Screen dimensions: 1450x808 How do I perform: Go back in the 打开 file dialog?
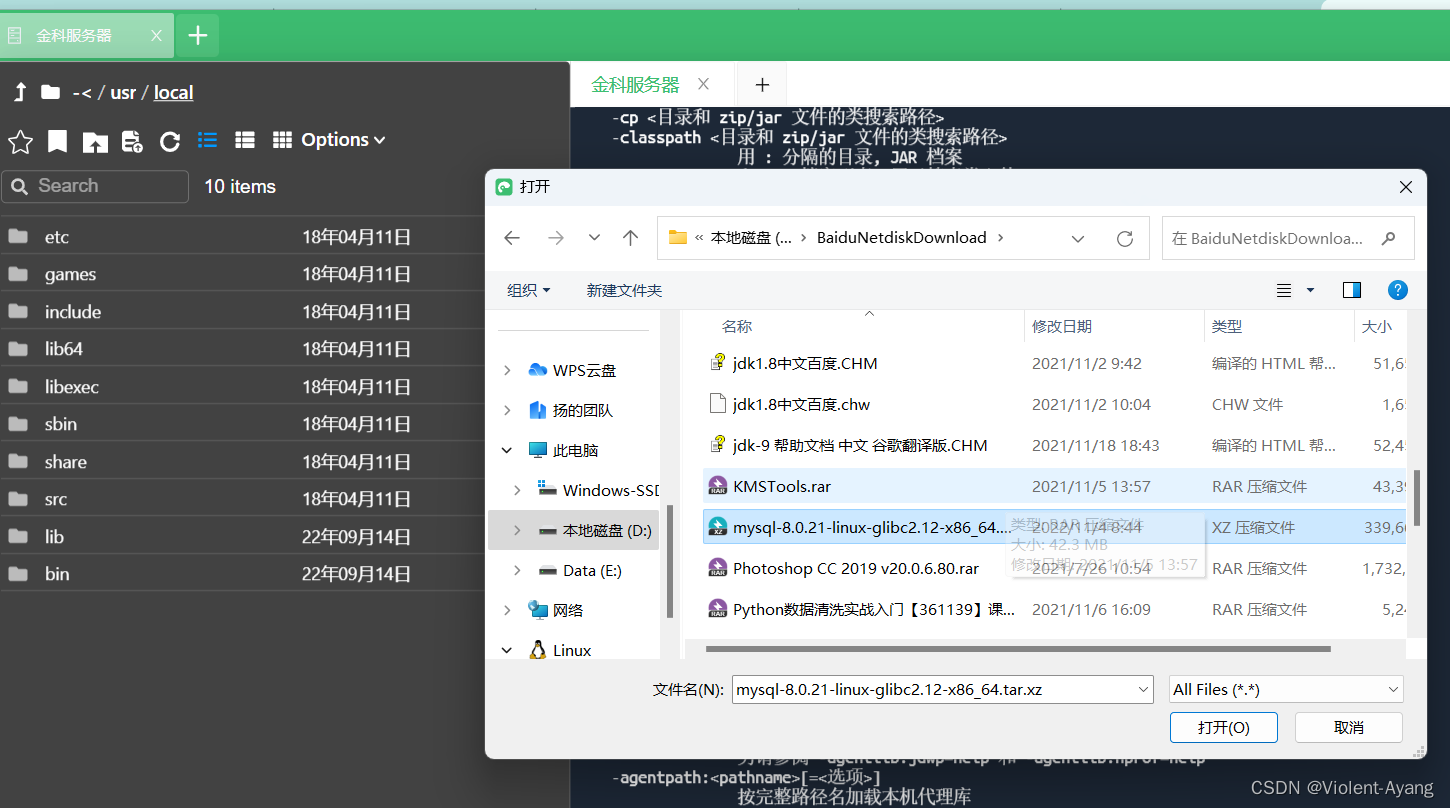512,238
